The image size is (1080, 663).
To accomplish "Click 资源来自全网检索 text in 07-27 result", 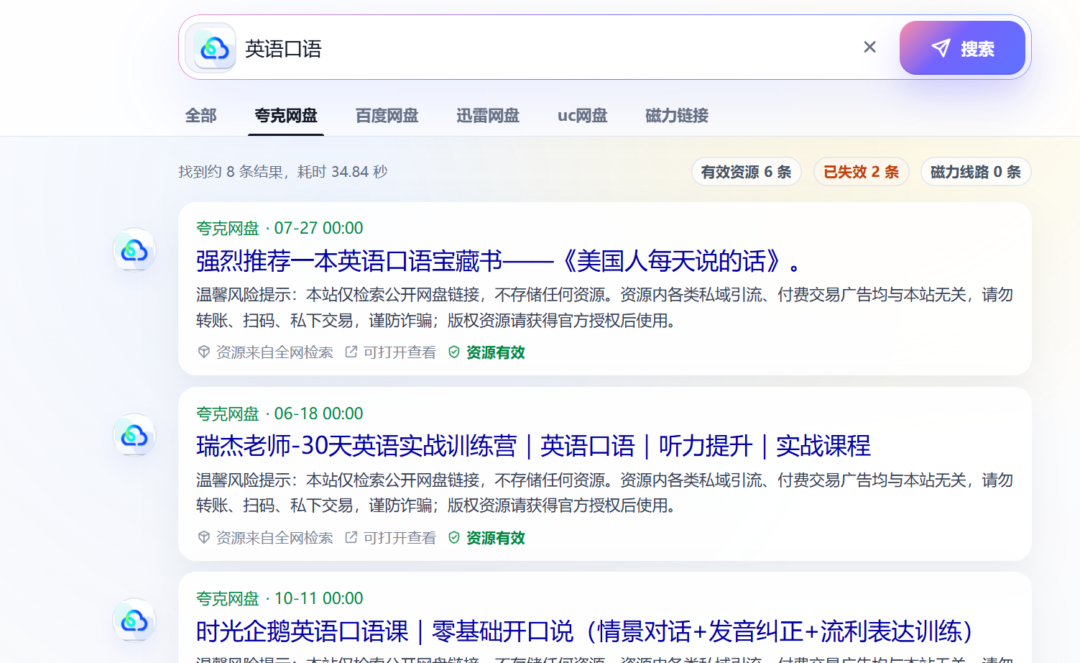I will [x=274, y=352].
